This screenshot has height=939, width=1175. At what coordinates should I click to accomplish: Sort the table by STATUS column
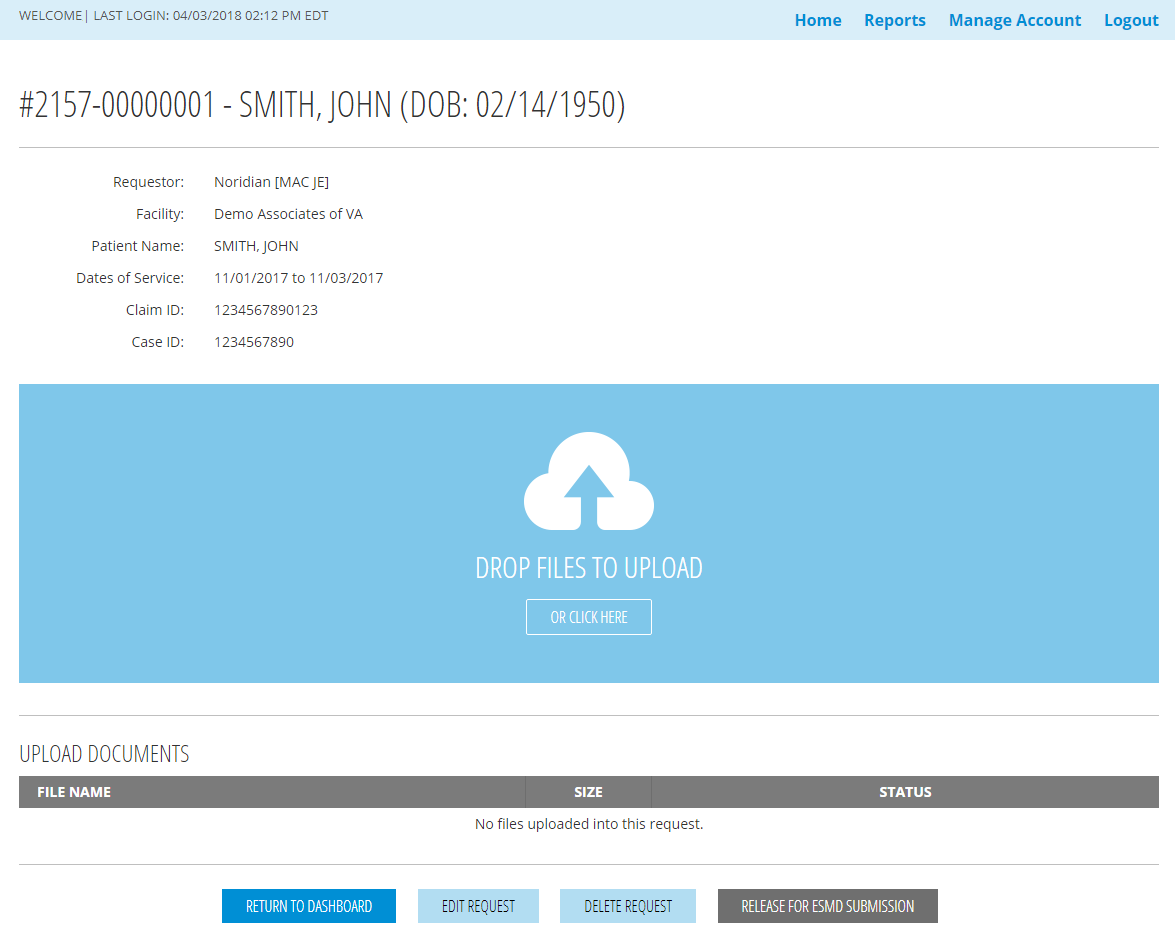point(905,791)
